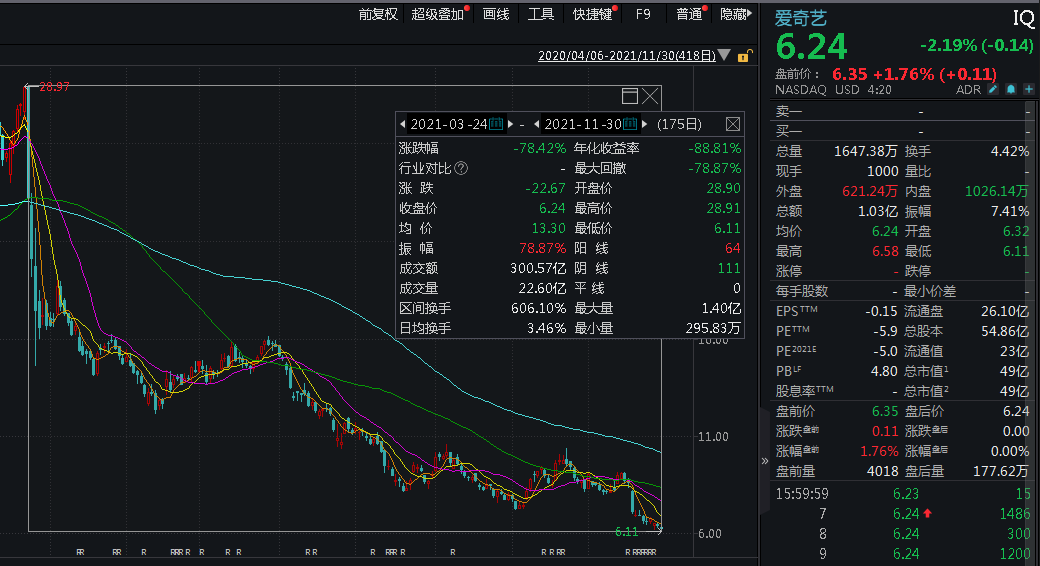Click the pencil edit note icon
This screenshot has height=566, width=1040.
click(x=993, y=90)
